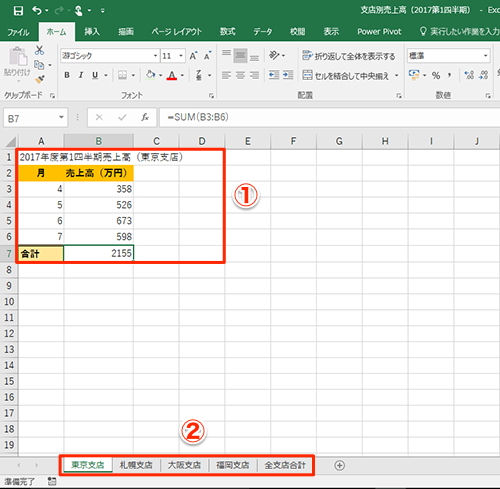Open the font color dropdown arrow

pos(182,75)
